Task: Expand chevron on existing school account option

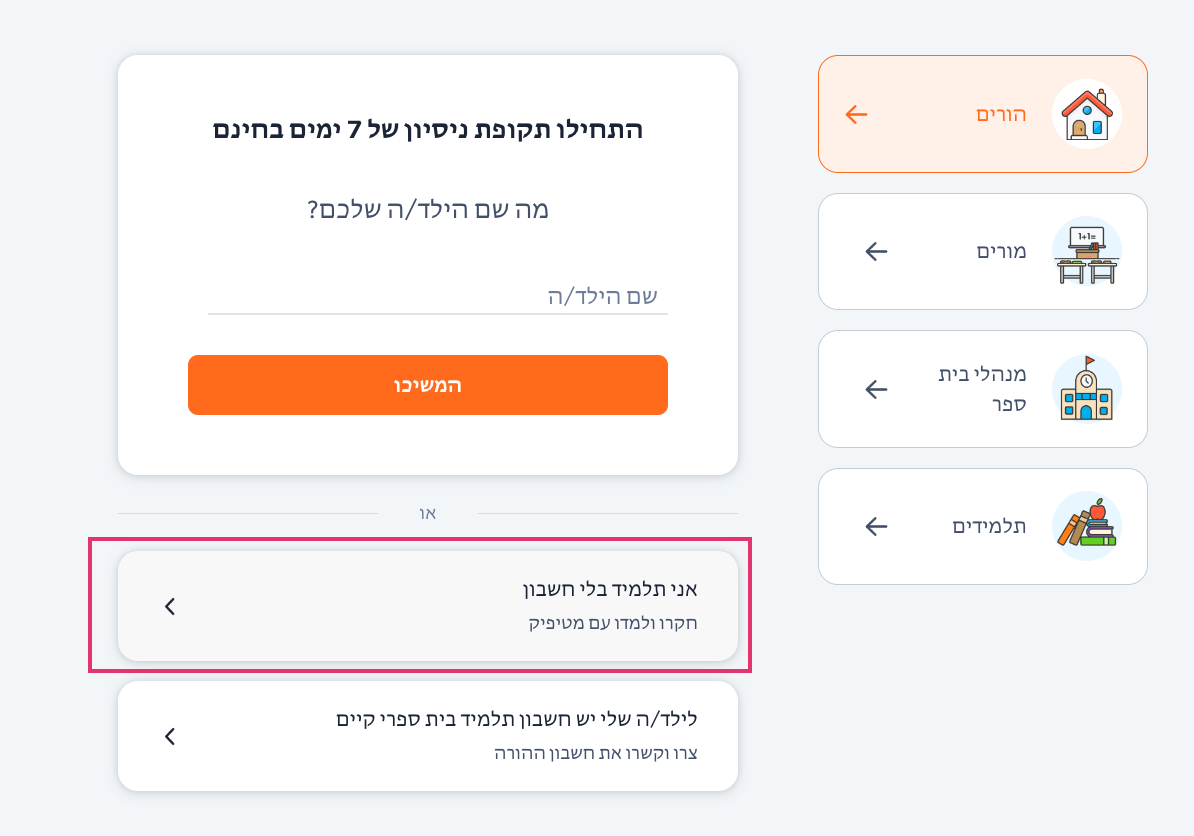Action: 170,736
